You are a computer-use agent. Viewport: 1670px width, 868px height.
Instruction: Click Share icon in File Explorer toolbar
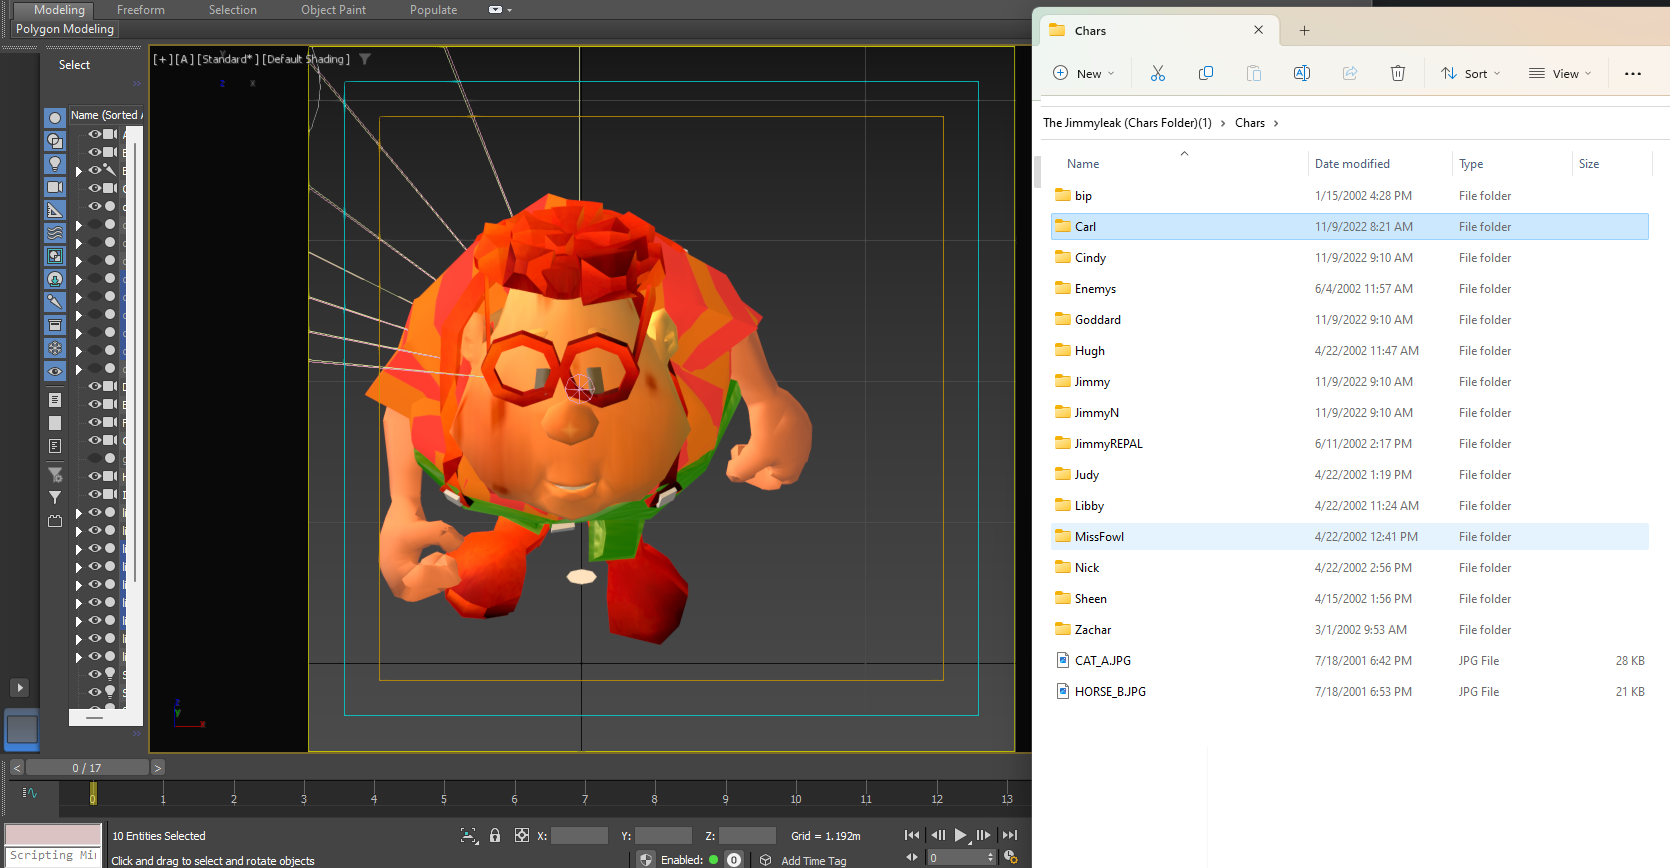[1350, 73]
